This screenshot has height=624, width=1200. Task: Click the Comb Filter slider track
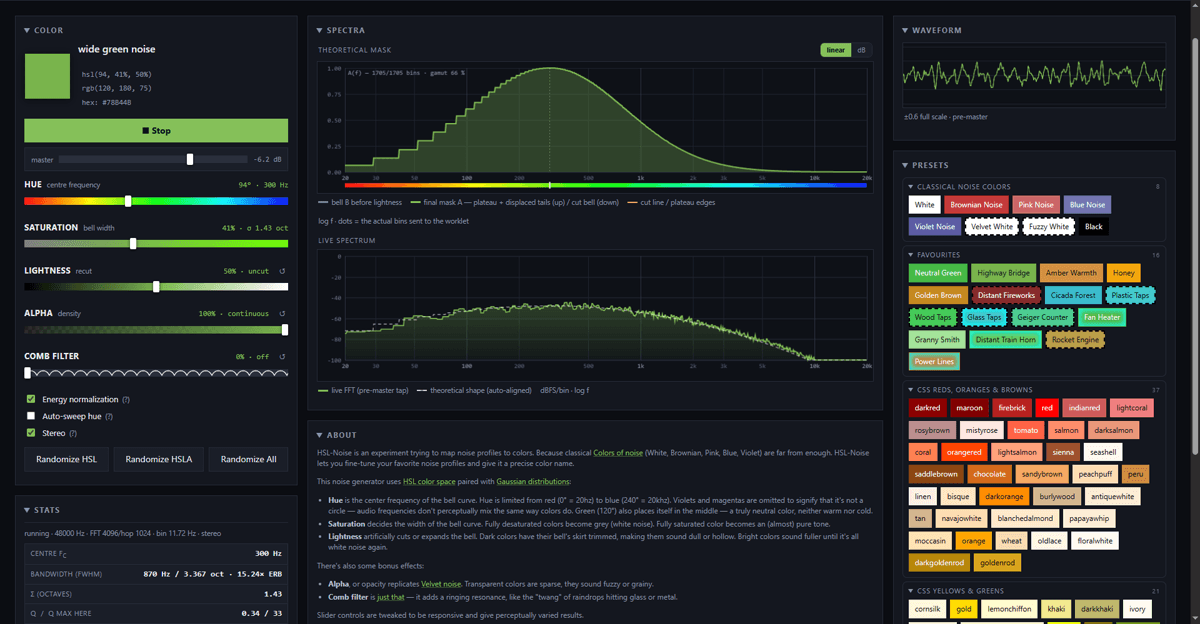coord(156,372)
